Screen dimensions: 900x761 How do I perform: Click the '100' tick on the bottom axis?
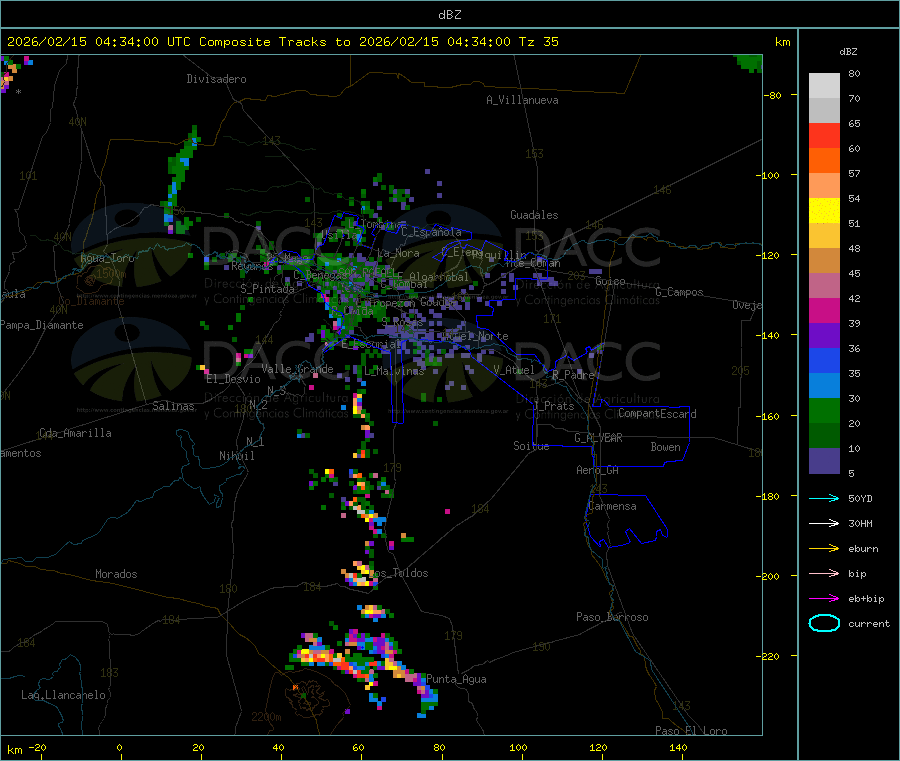pos(518,747)
